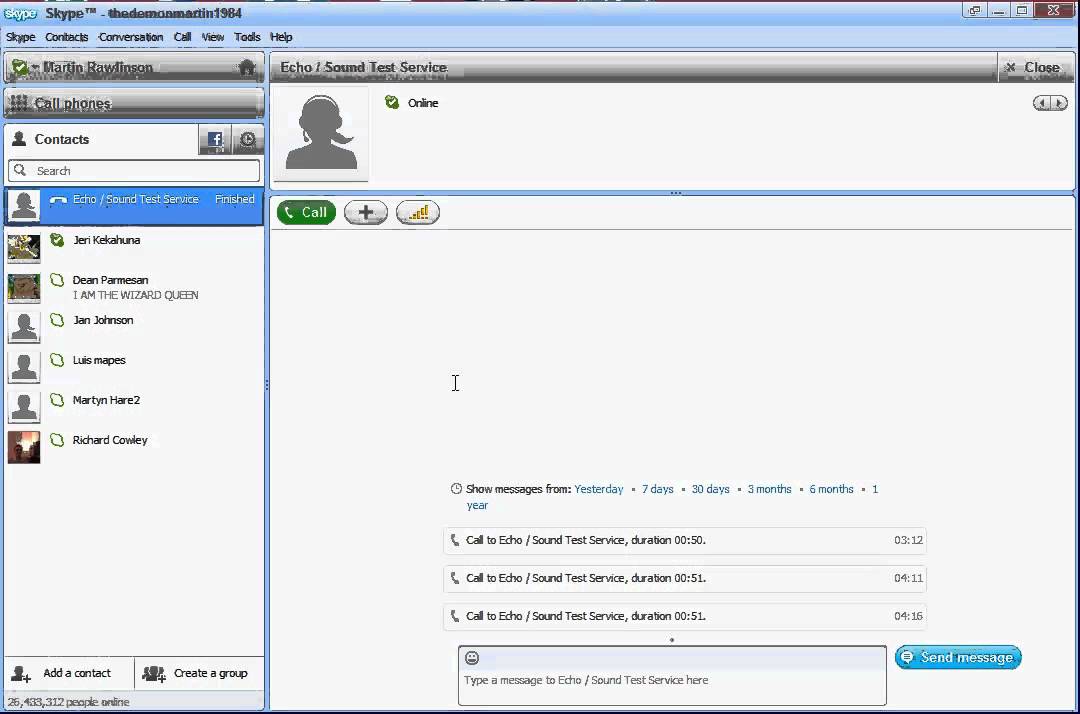Viewport: 1080px width, 714px height.
Task: Select contact Jeri Kekahuna
Action: [134, 246]
